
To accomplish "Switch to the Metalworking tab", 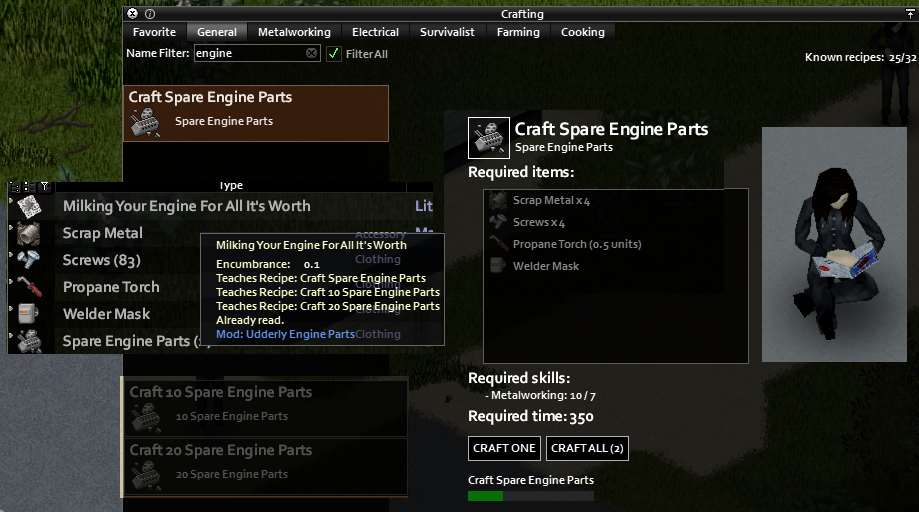I will tap(294, 32).
